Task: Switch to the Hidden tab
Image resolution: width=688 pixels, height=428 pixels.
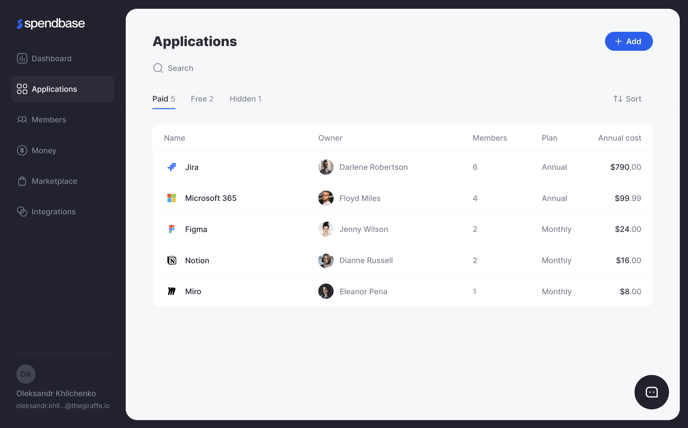Action: (245, 99)
